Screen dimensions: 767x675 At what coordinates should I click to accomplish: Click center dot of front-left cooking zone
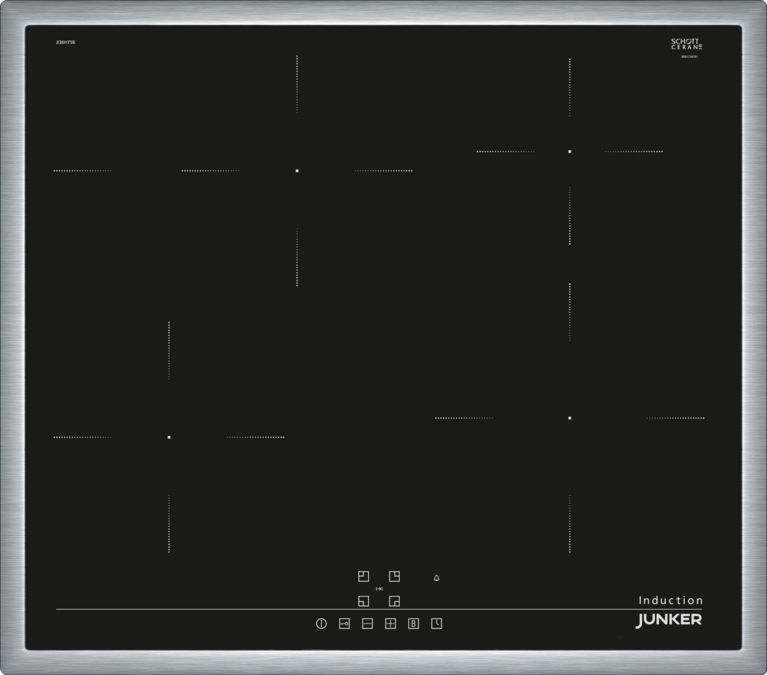169,437
